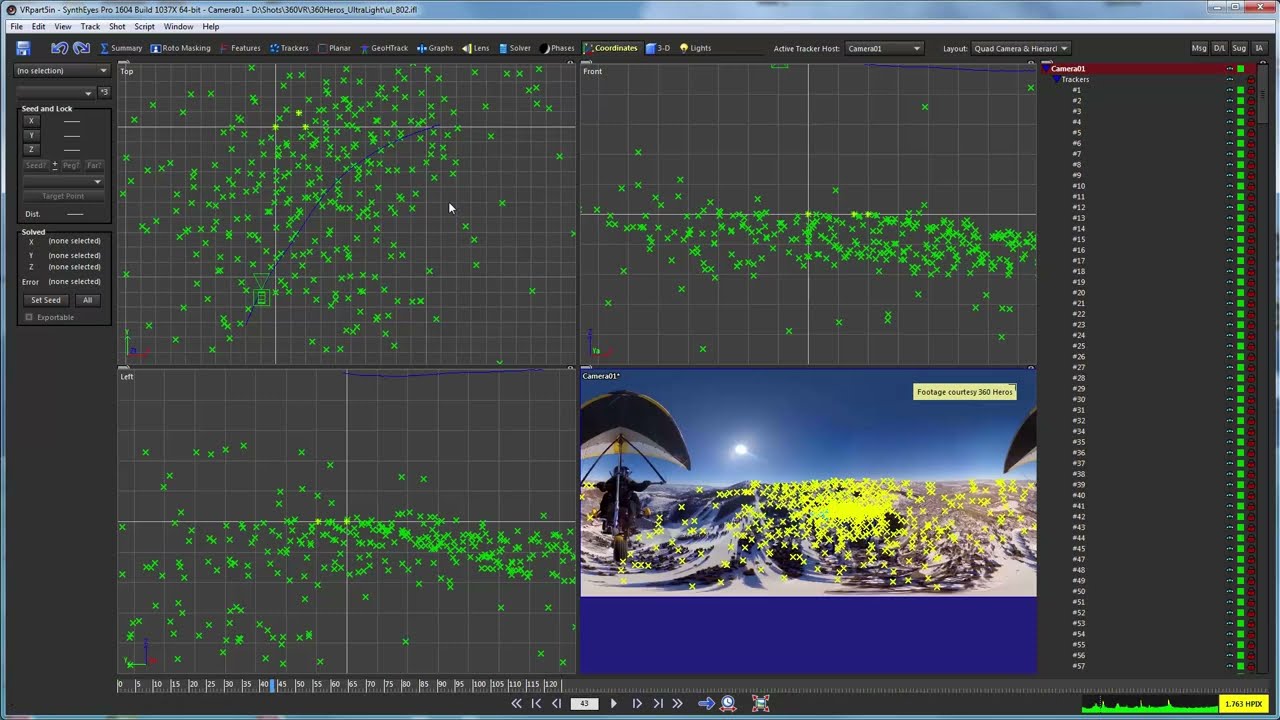Click the Redo arrow icon

(82, 48)
